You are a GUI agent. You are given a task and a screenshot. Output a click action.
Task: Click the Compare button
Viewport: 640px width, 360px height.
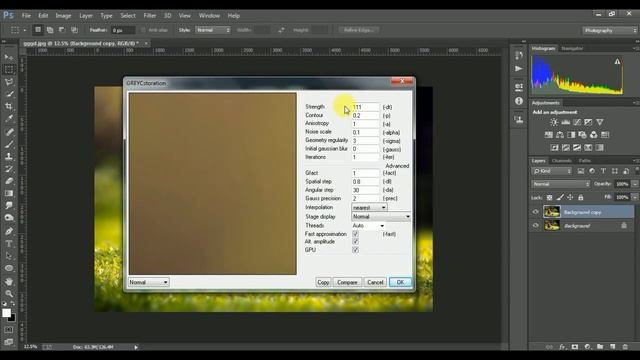click(347, 282)
